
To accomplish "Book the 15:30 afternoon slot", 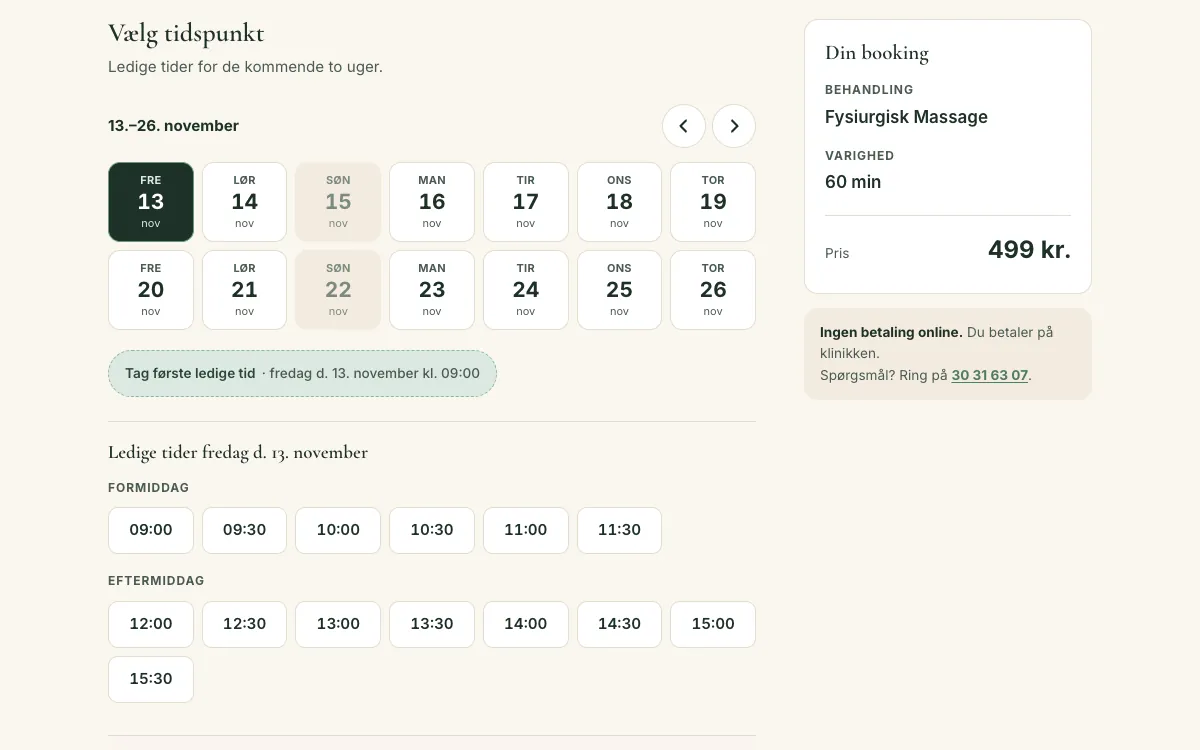I will (x=151, y=679).
